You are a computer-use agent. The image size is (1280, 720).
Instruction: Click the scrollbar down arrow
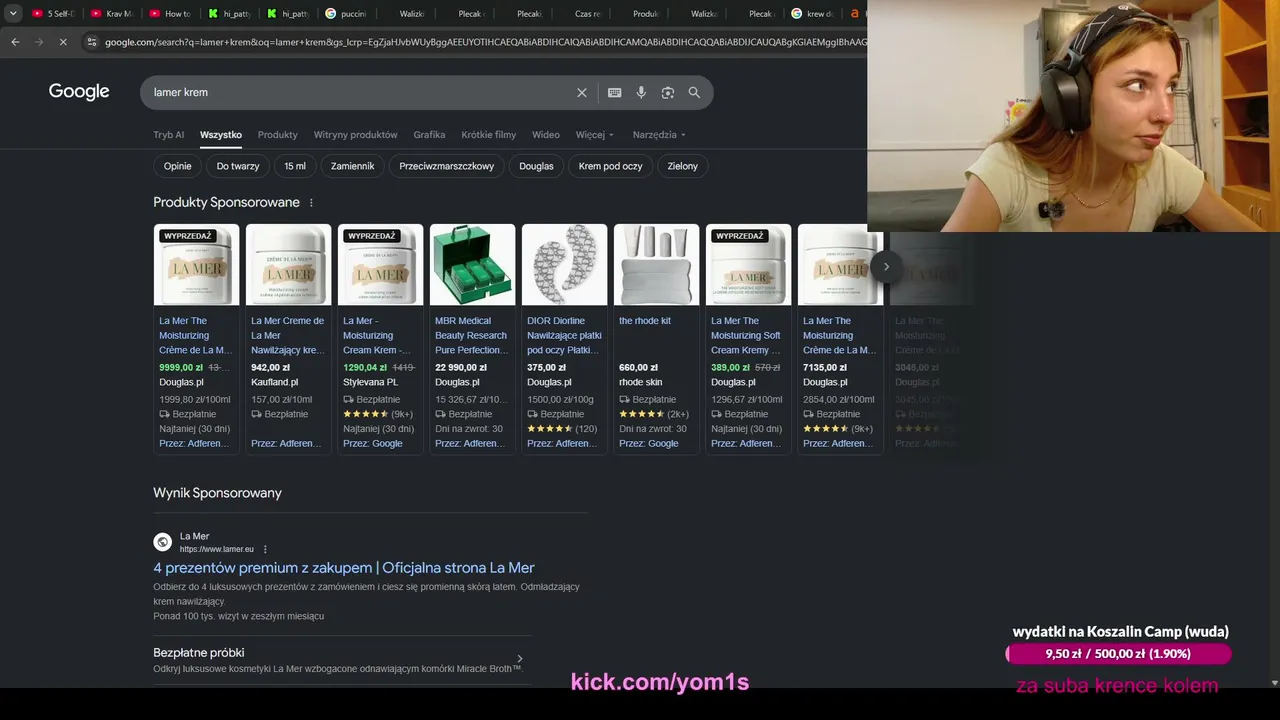tap(1273, 683)
